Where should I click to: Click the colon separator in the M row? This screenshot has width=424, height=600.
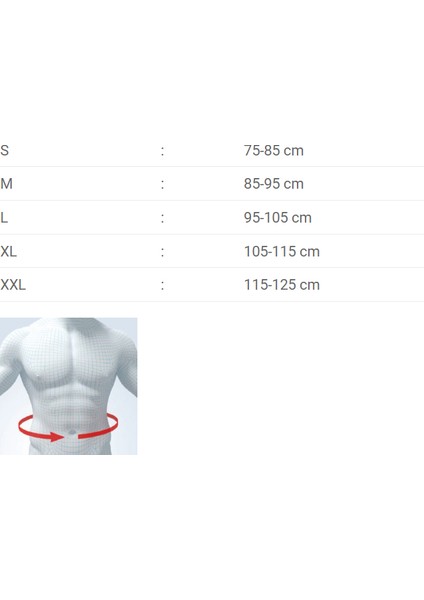162,185
